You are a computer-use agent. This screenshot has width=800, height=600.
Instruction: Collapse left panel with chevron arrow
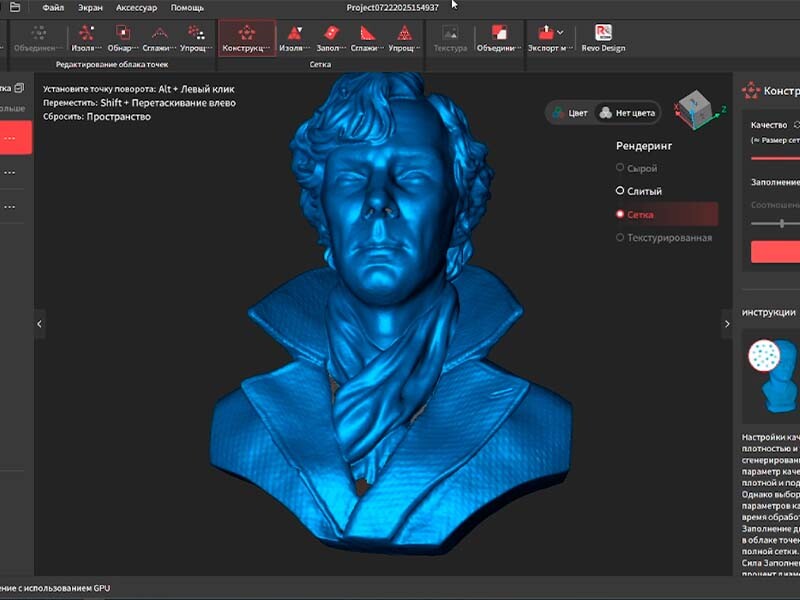40,324
